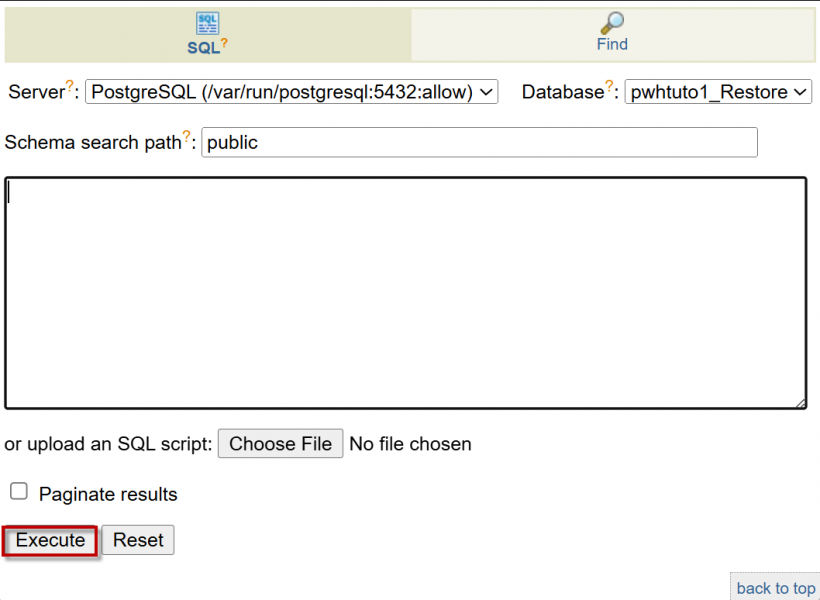The width and height of the screenshot is (820, 600).
Task: Expand the Server PostgreSQL dropdown
Action: tap(291, 92)
